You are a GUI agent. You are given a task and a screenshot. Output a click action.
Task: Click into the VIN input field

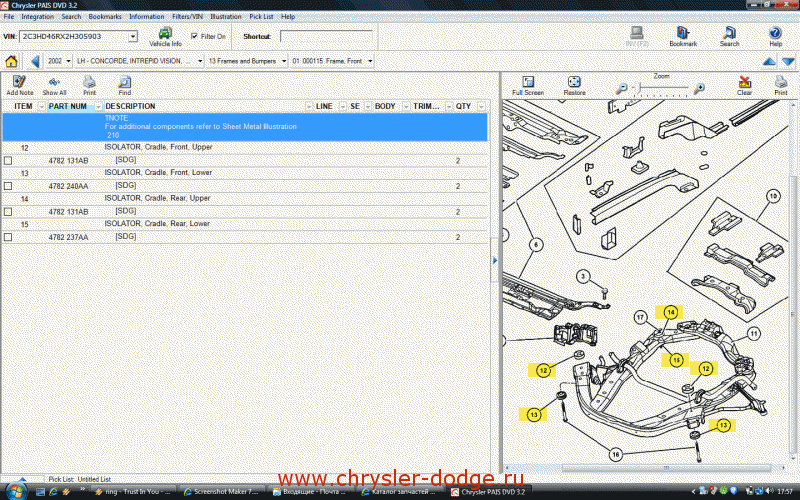click(74, 37)
